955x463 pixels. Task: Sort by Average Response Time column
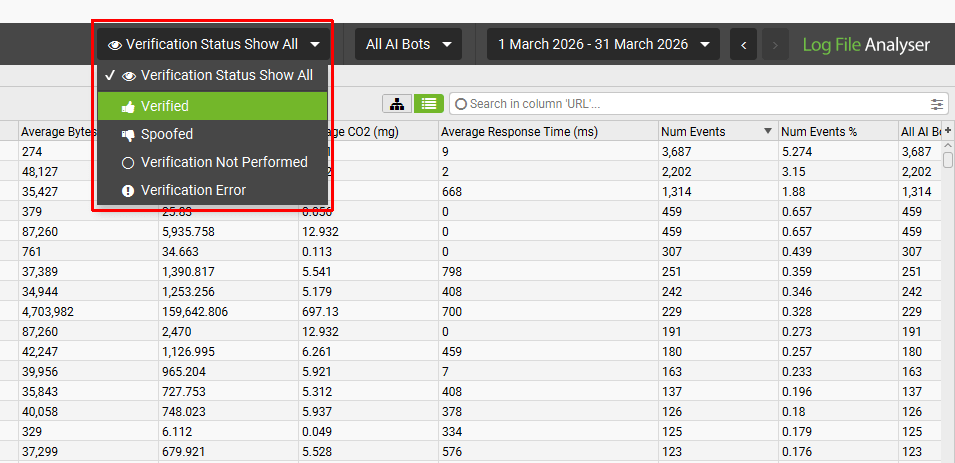point(519,131)
